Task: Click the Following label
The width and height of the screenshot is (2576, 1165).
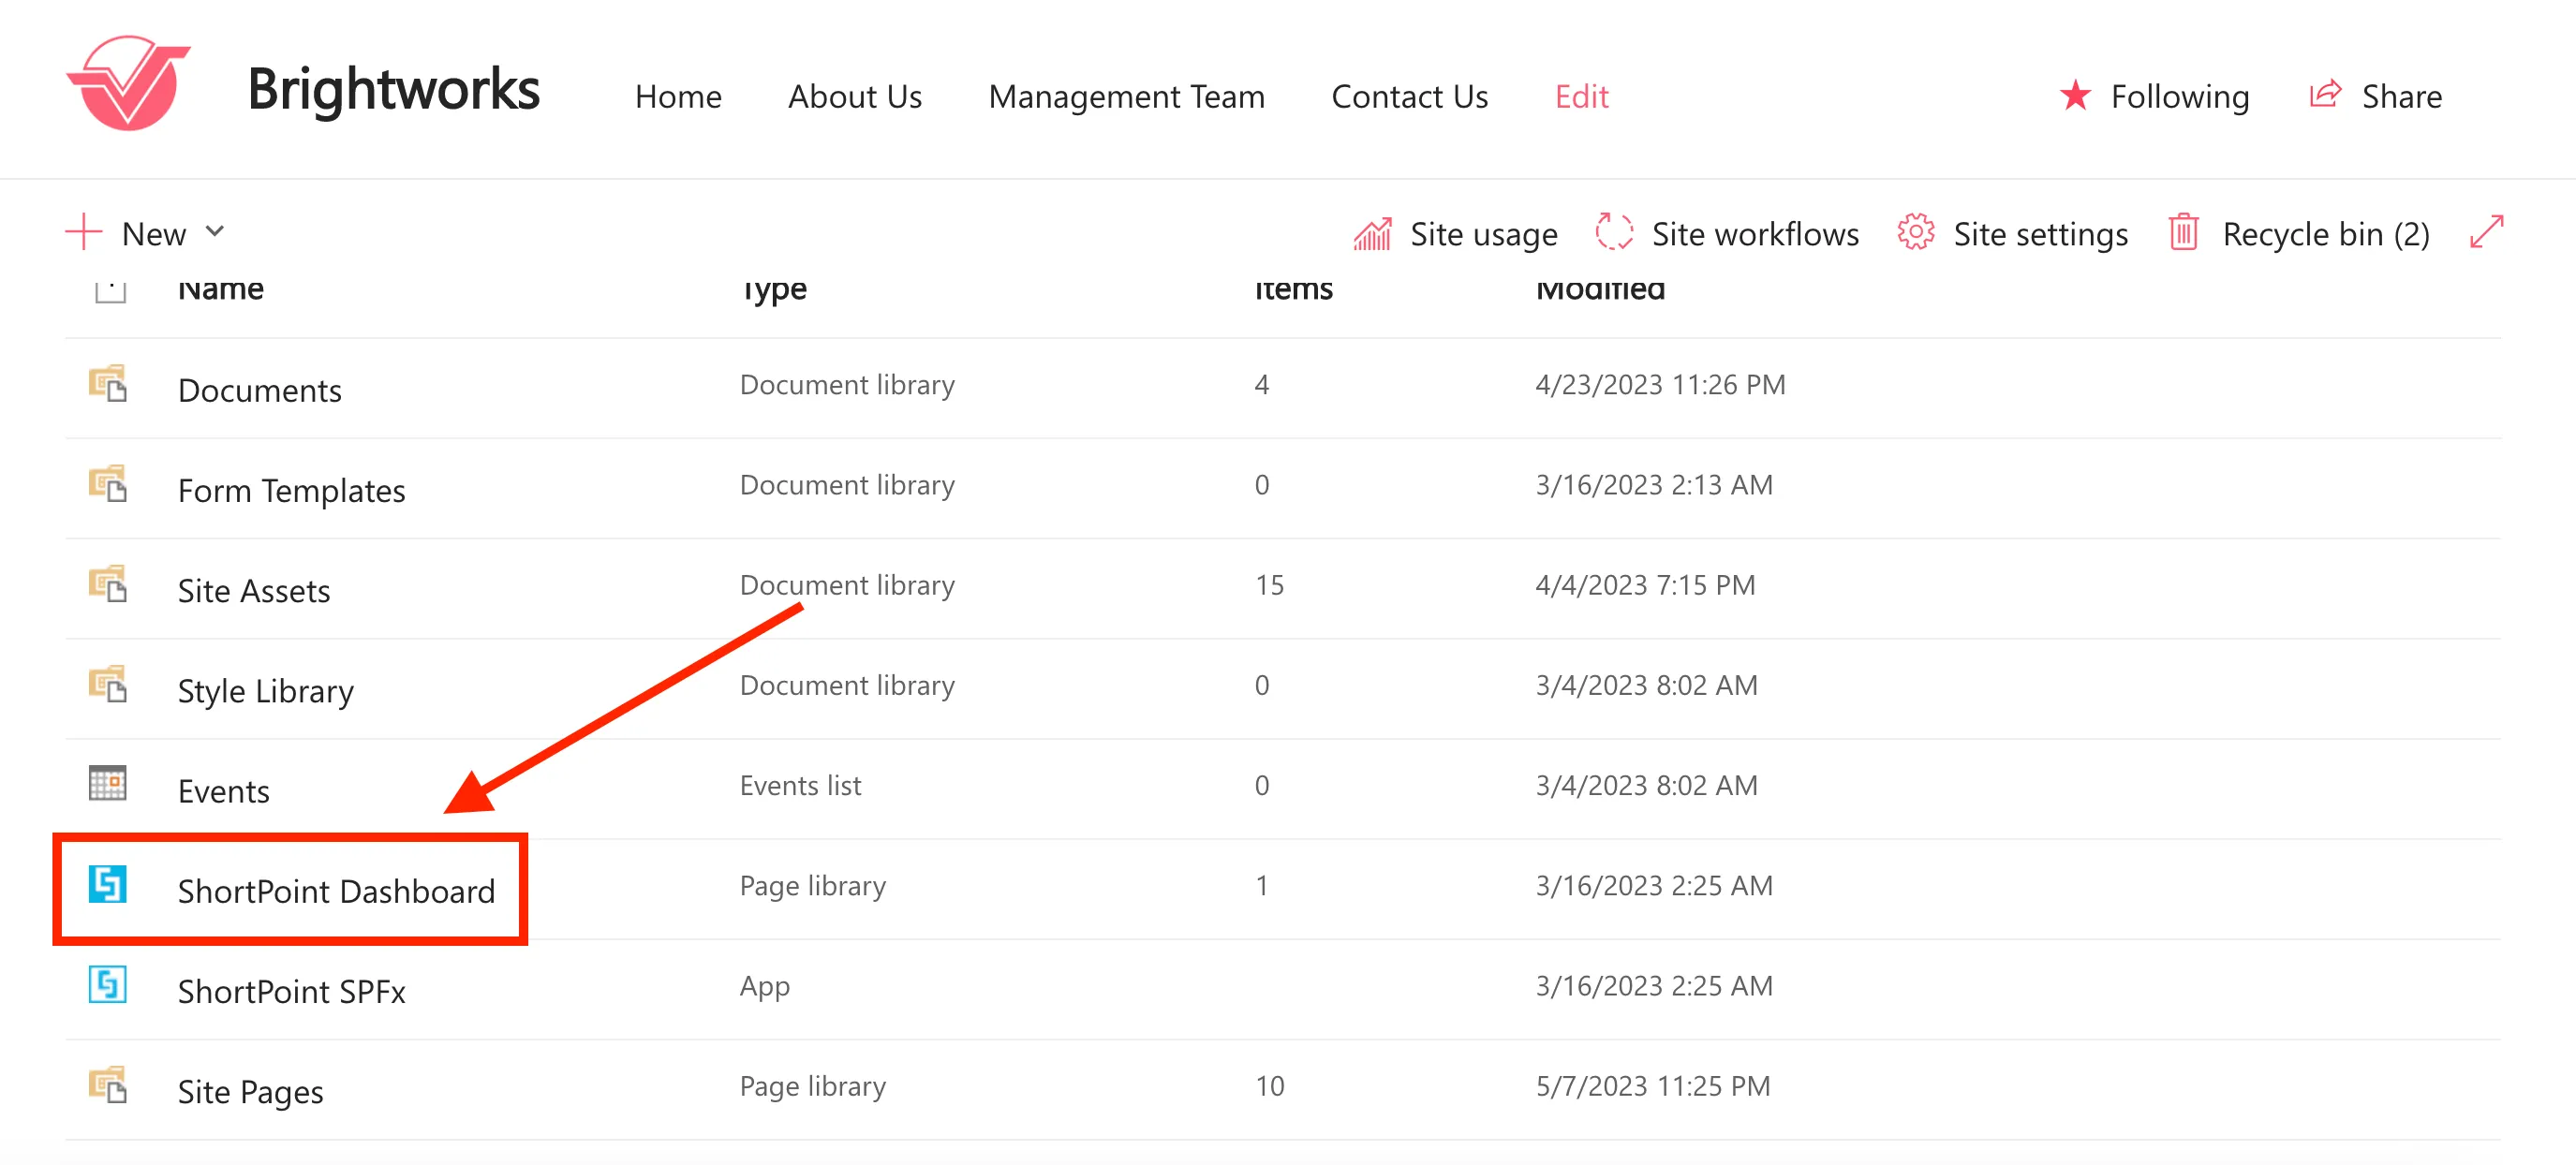Action: pos(2179,96)
